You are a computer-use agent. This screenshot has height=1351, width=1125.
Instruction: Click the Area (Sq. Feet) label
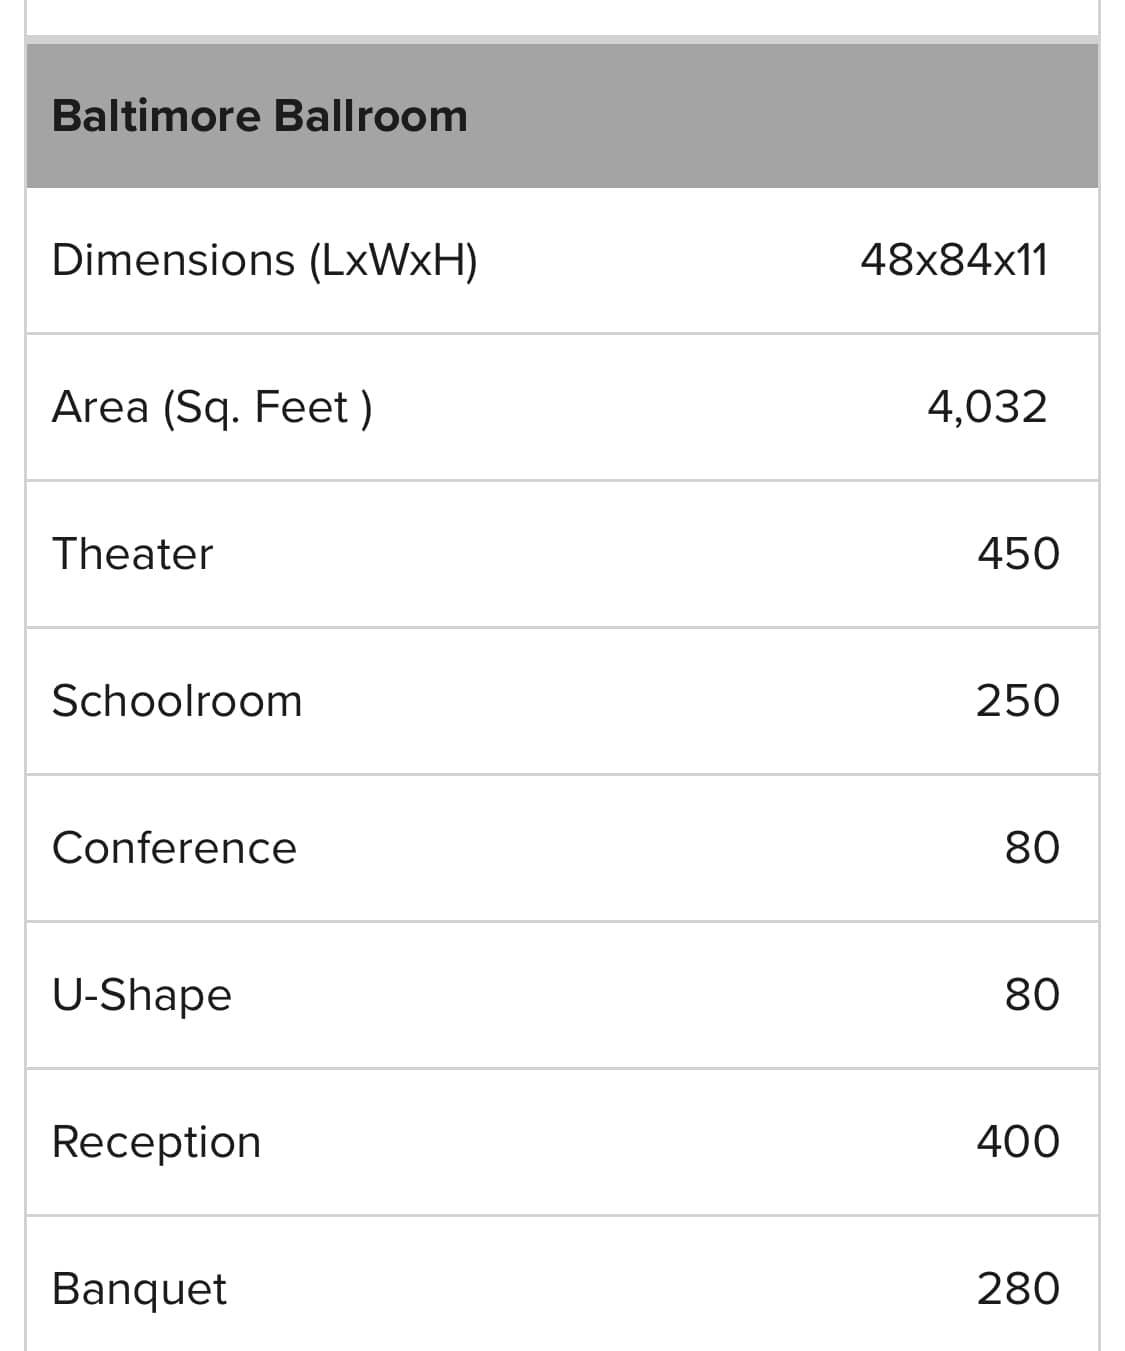(212, 408)
